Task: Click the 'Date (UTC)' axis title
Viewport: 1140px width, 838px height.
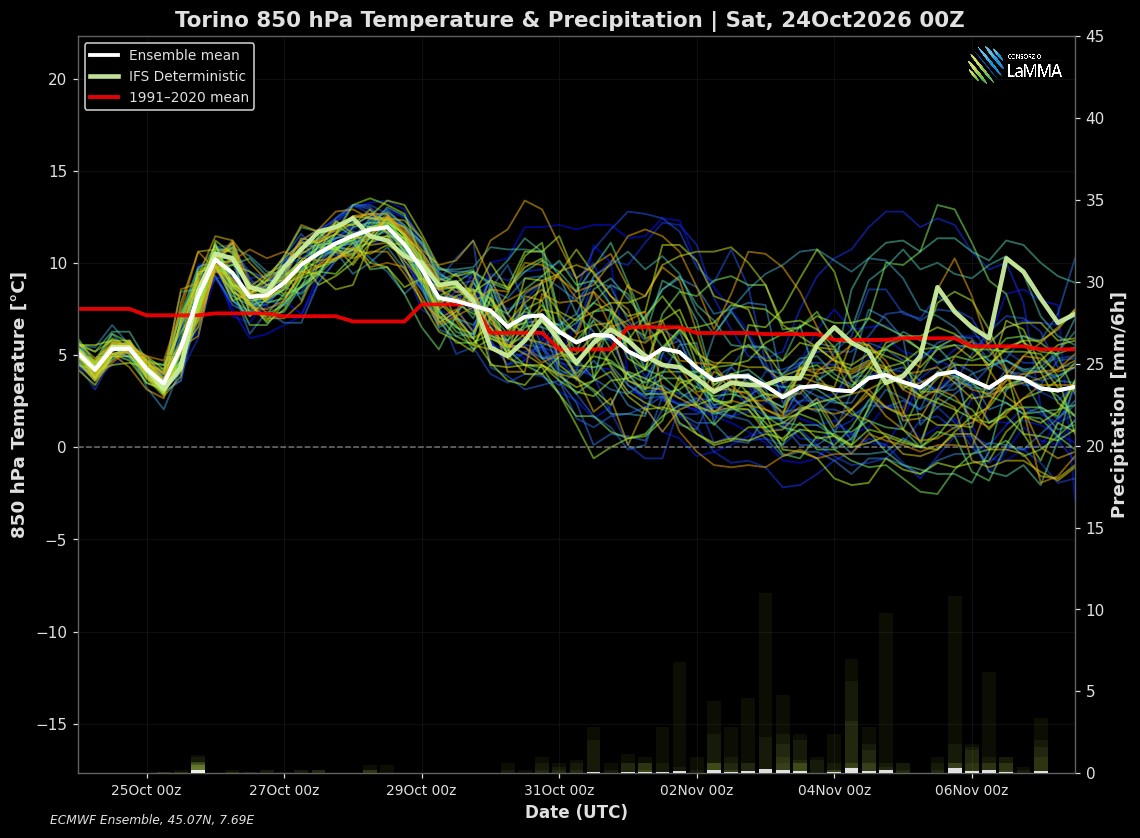Action: click(x=577, y=812)
